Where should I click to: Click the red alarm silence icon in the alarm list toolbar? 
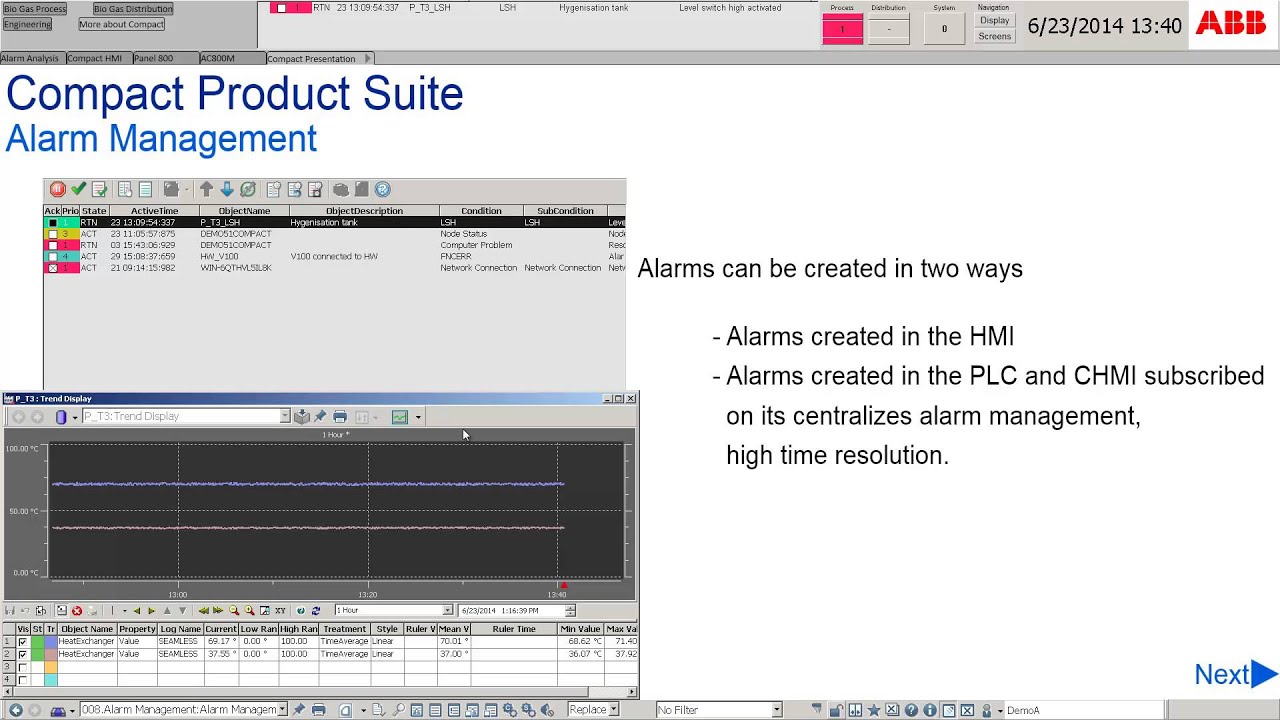point(58,189)
